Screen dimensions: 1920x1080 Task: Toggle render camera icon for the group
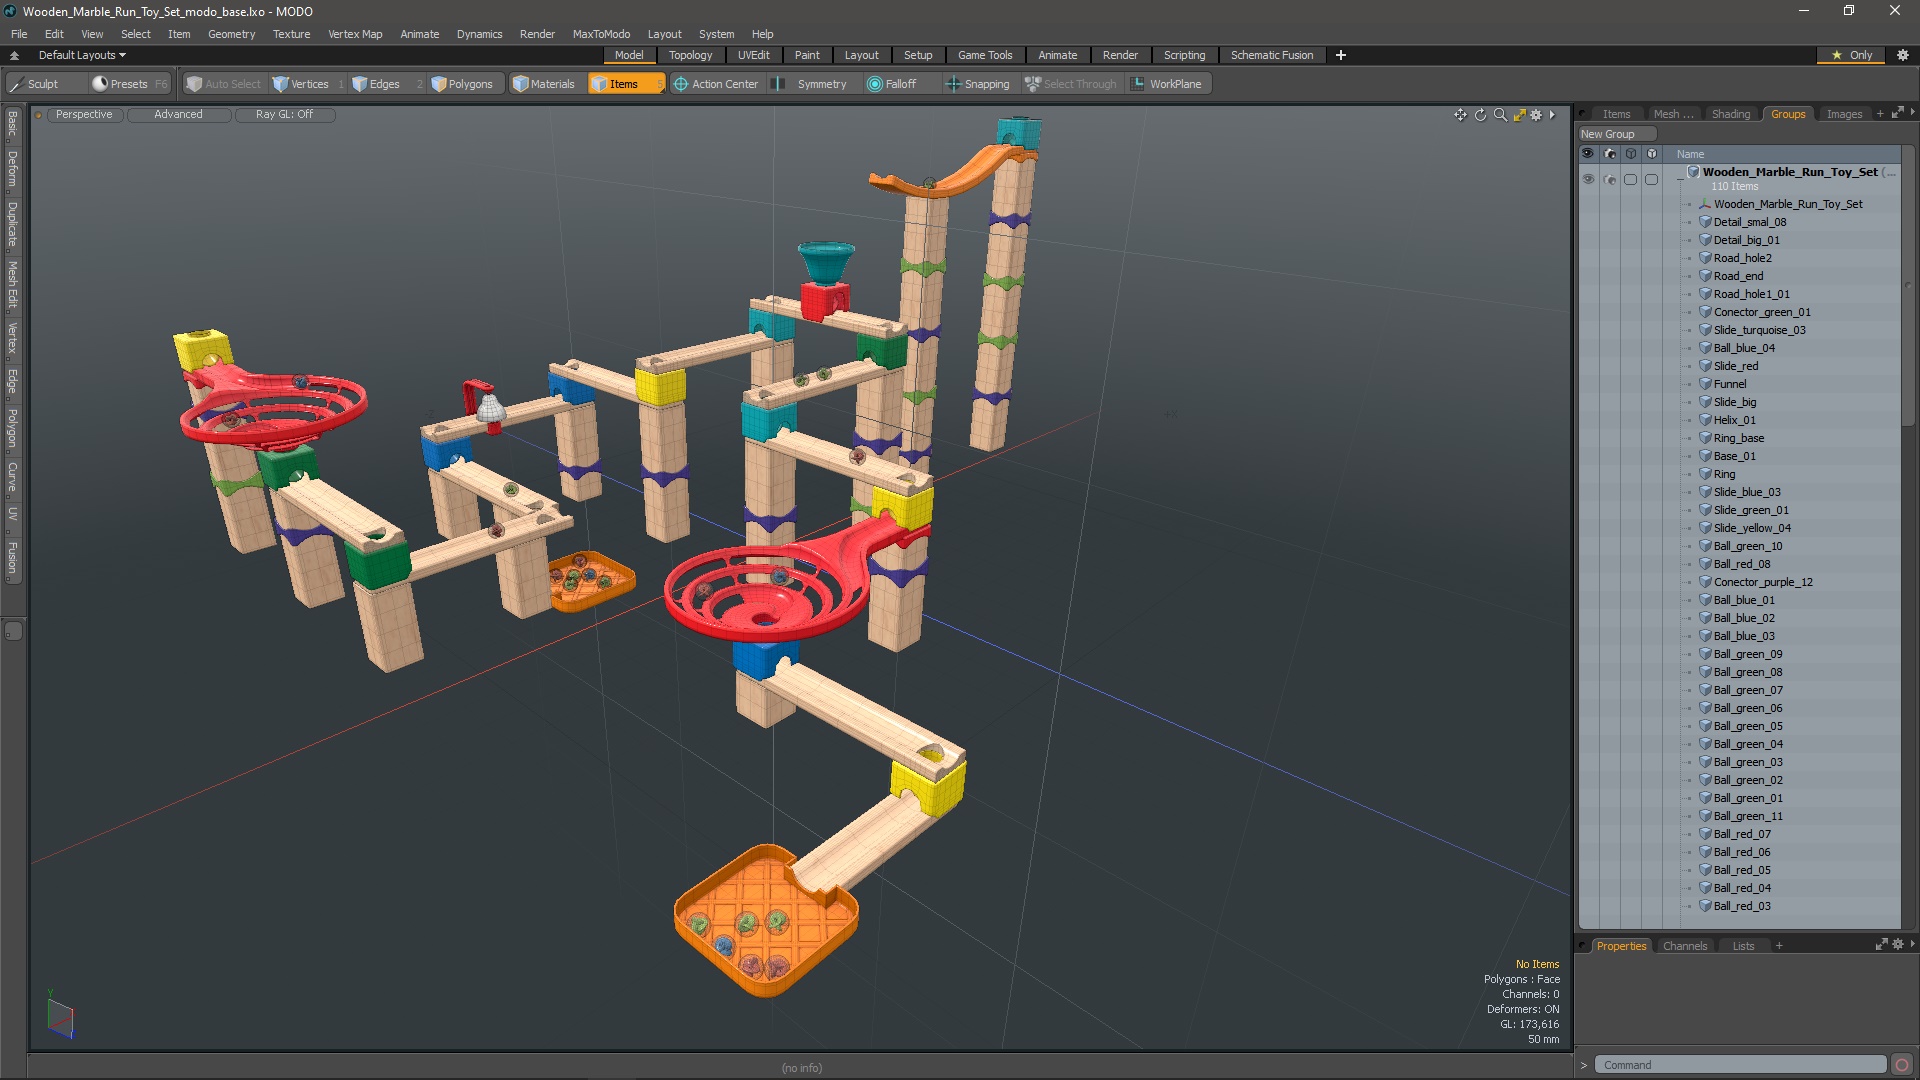(x=1609, y=180)
